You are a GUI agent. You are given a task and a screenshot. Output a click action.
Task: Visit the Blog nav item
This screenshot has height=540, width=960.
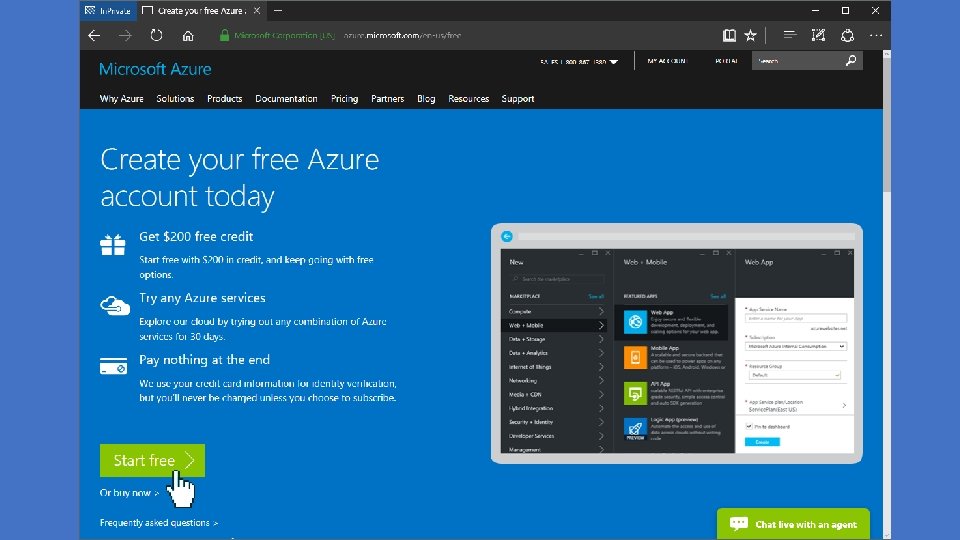(426, 99)
